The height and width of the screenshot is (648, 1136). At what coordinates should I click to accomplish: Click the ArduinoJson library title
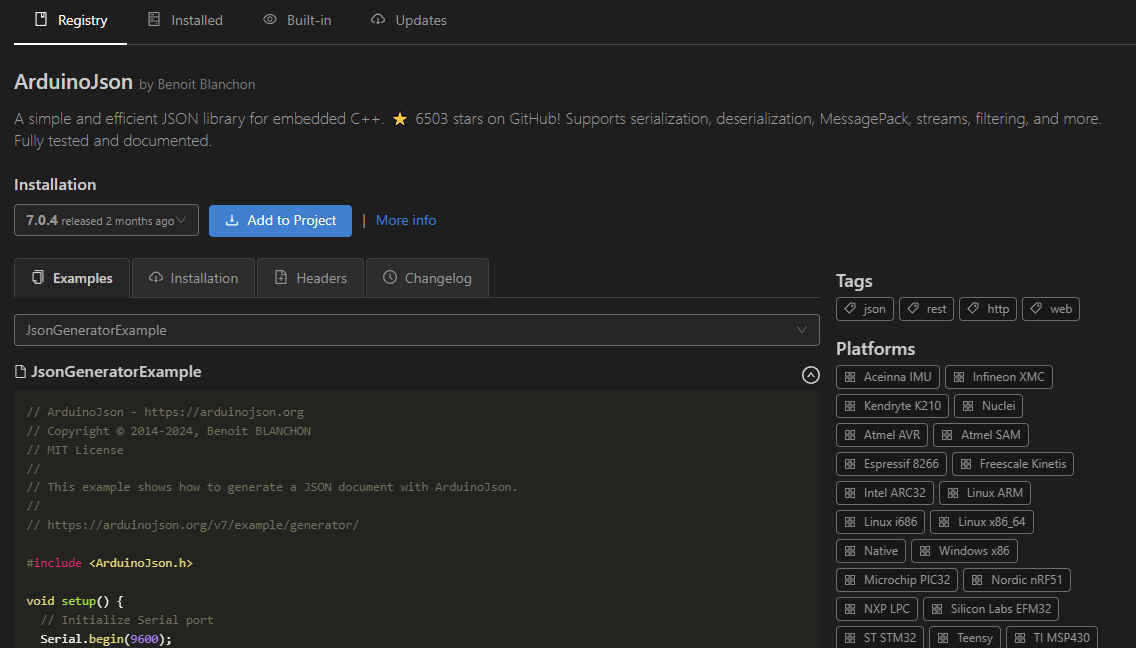pos(73,82)
